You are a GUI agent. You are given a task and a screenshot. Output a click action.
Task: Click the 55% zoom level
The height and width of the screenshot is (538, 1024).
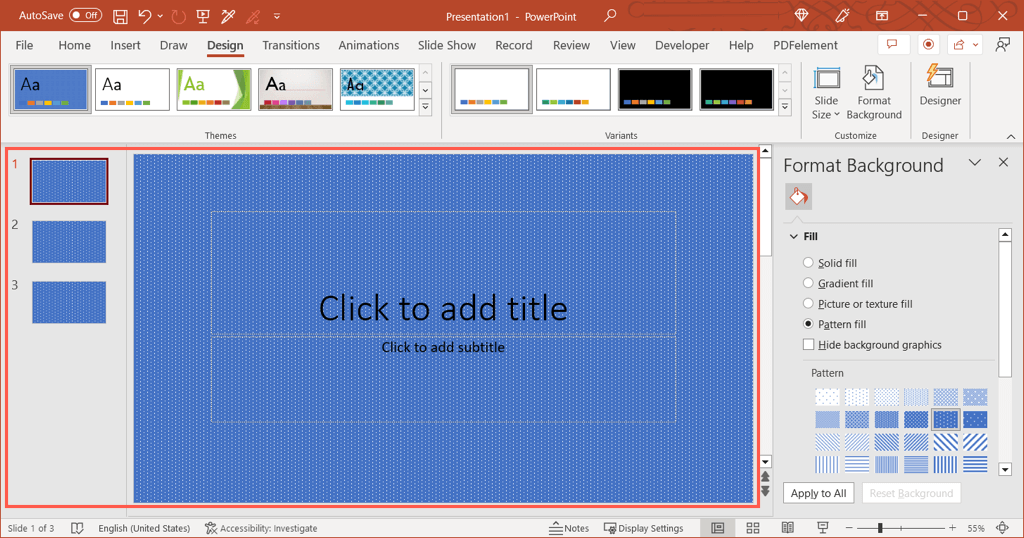(976, 528)
